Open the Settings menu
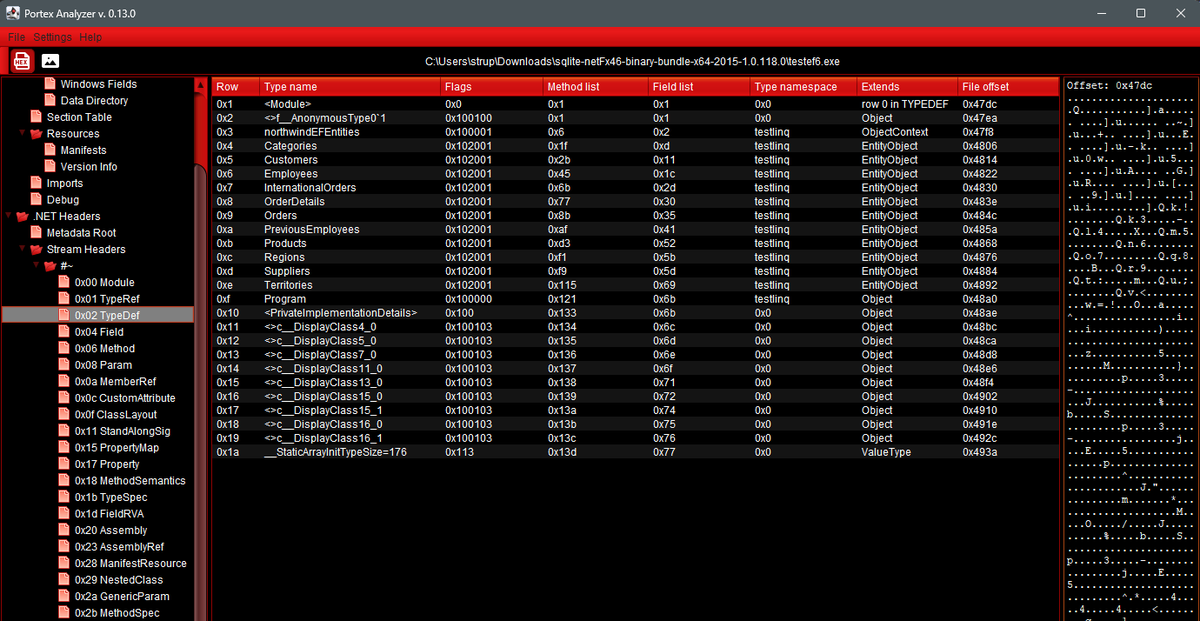 [x=53, y=37]
